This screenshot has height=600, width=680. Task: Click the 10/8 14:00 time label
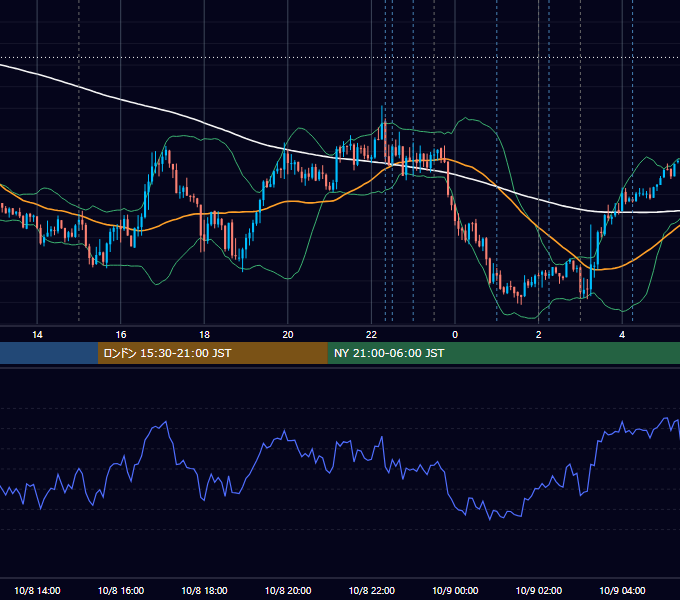pos(37,590)
